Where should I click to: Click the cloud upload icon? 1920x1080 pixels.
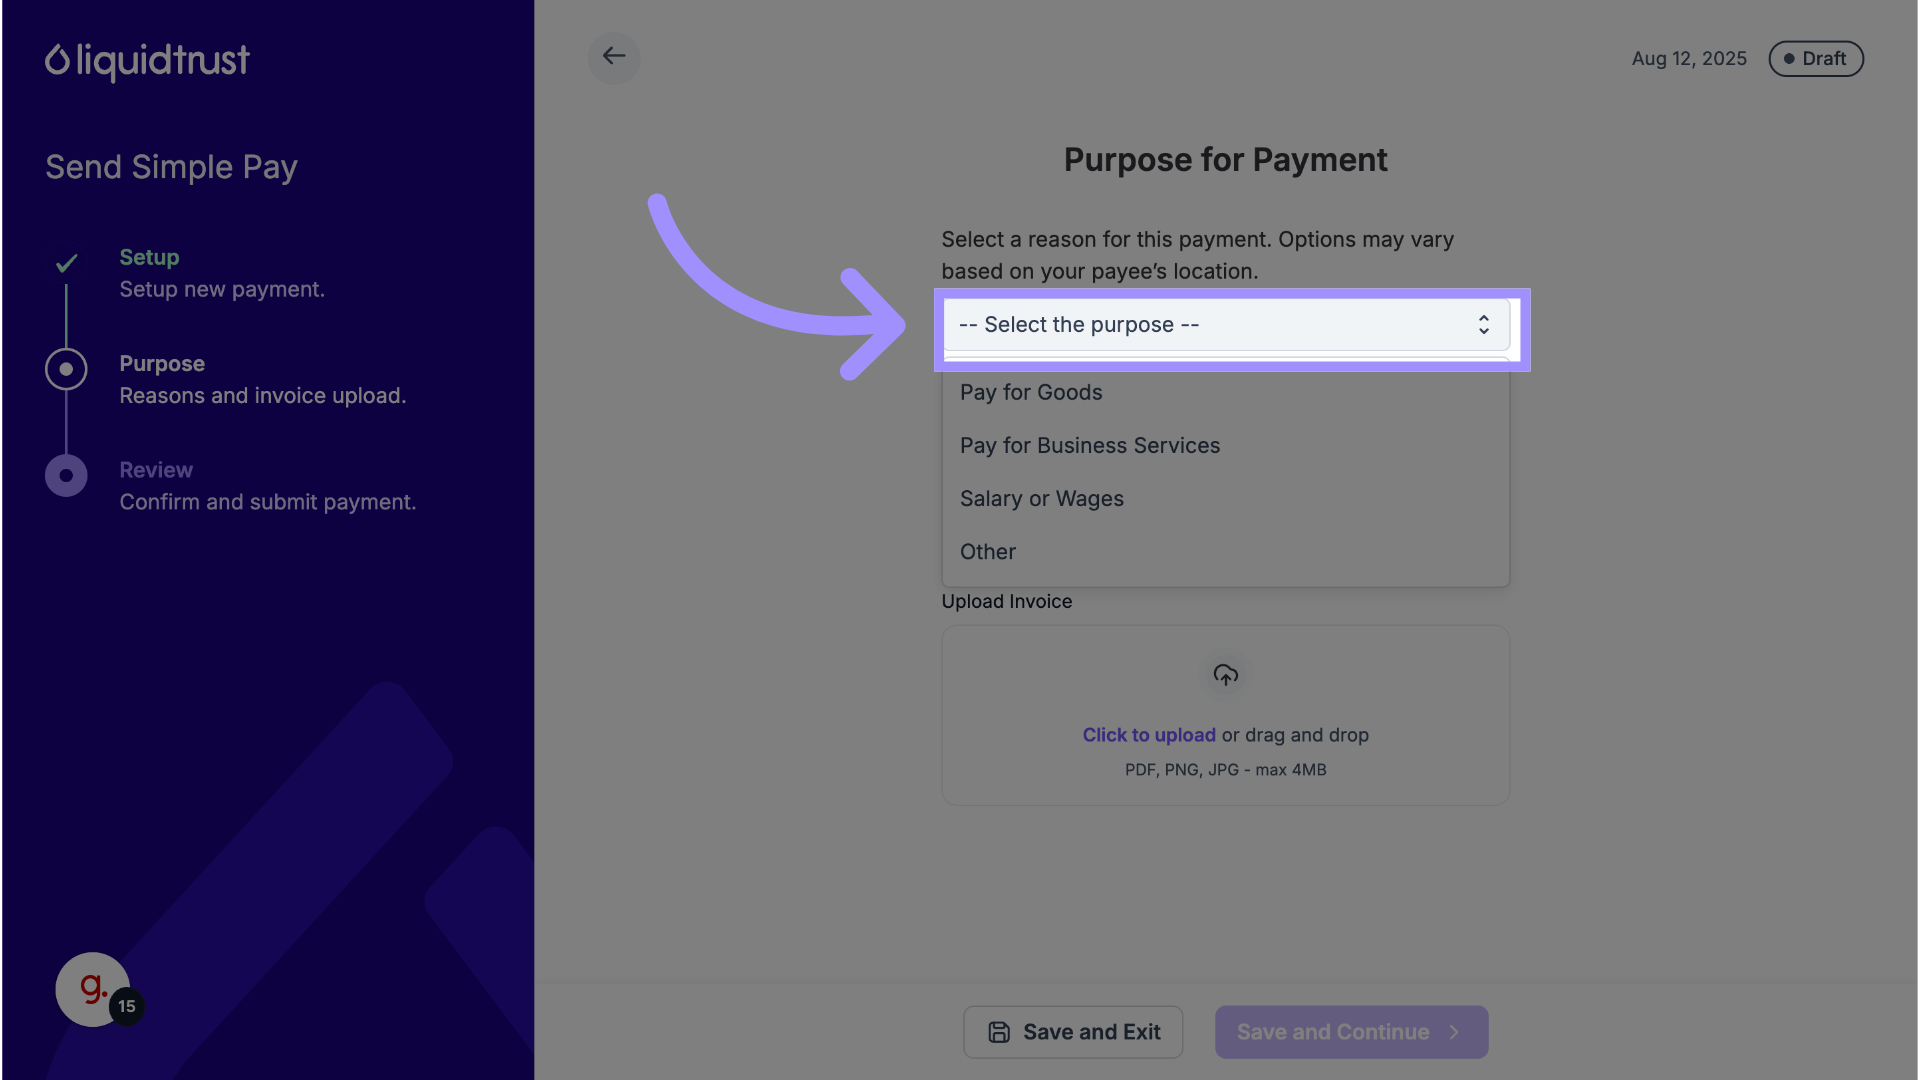point(1225,675)
